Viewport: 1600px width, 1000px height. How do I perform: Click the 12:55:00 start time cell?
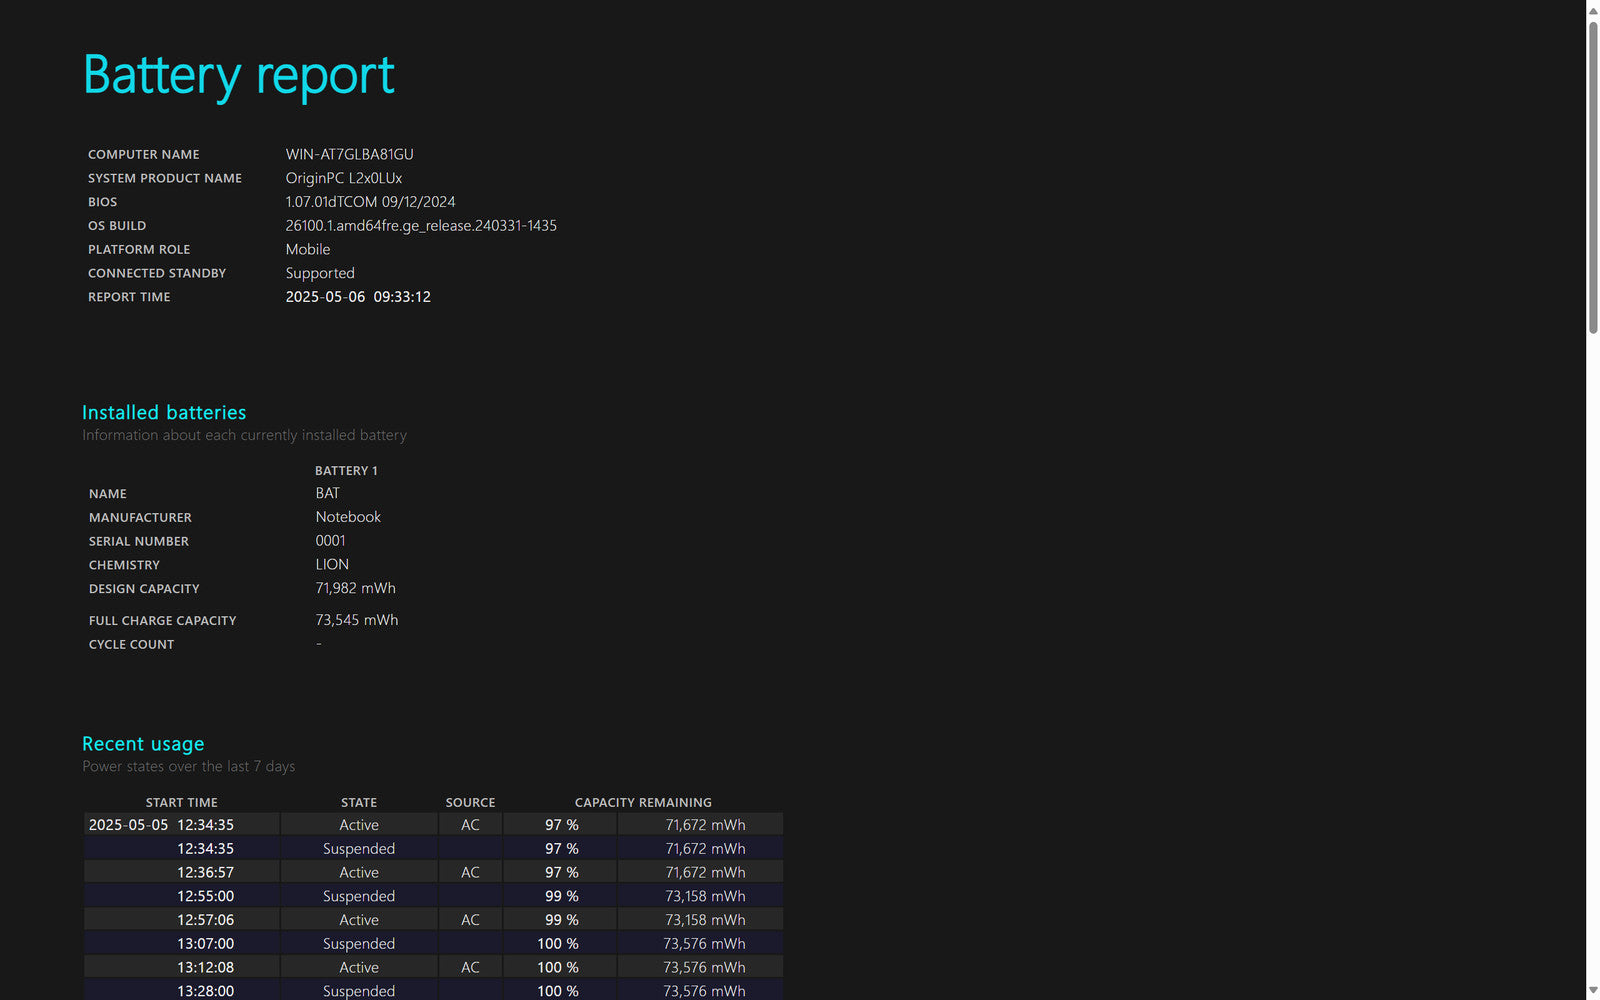pyautogui.click(x=205, y=896)
